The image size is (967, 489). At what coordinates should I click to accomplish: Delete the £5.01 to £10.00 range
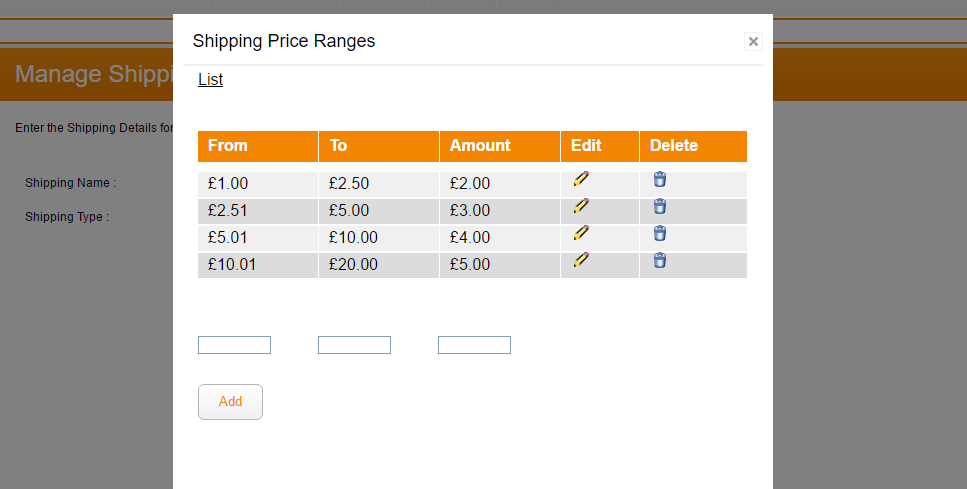[660, 234]
